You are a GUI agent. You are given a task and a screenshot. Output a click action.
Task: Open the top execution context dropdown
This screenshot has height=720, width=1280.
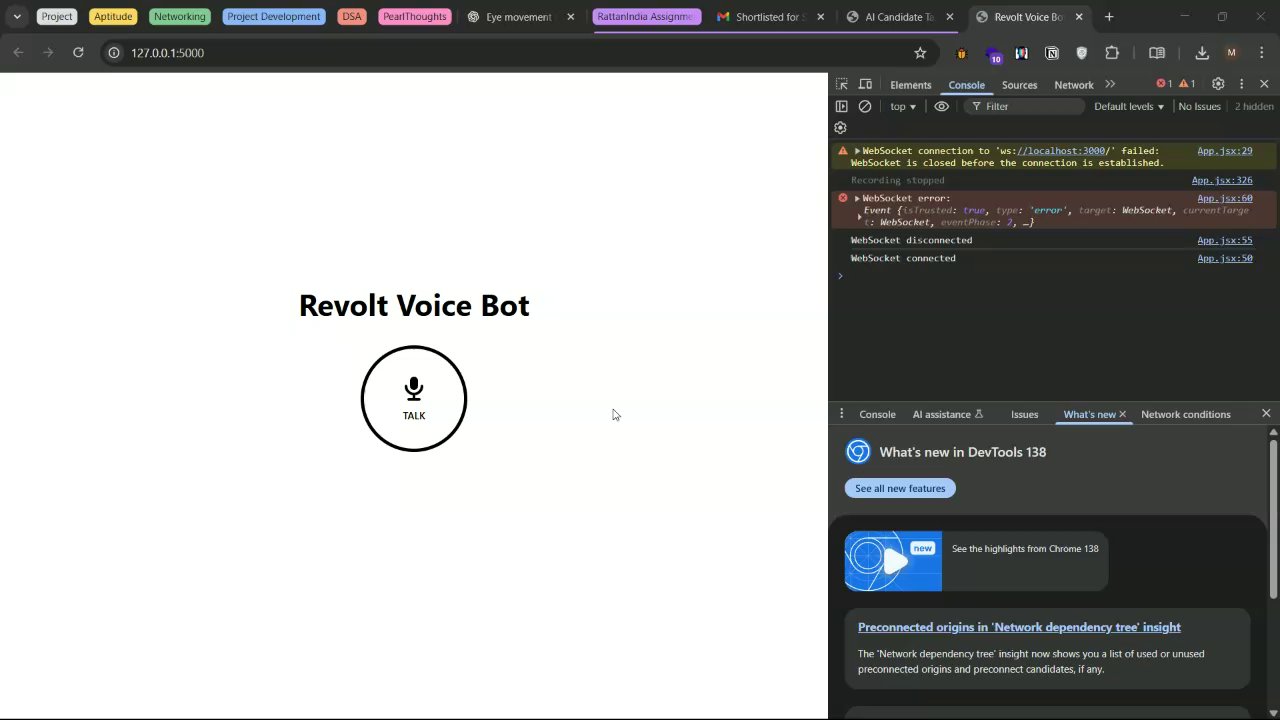(x=903, y=106)
